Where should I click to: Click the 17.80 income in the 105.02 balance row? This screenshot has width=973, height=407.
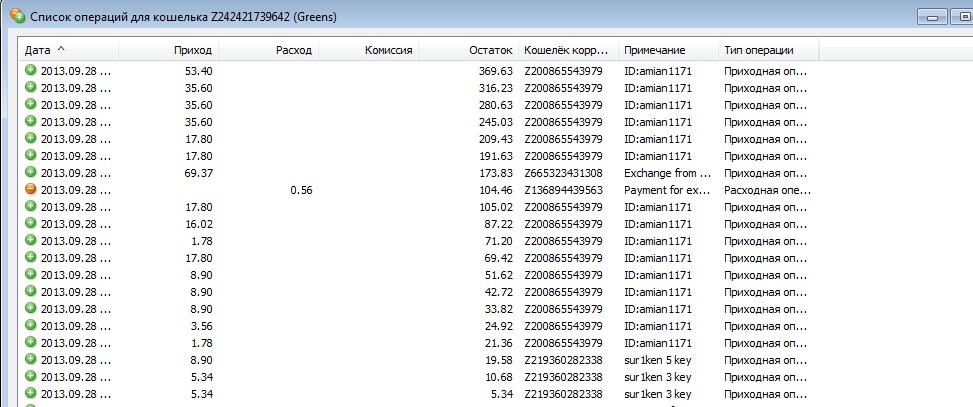point(199,207)
